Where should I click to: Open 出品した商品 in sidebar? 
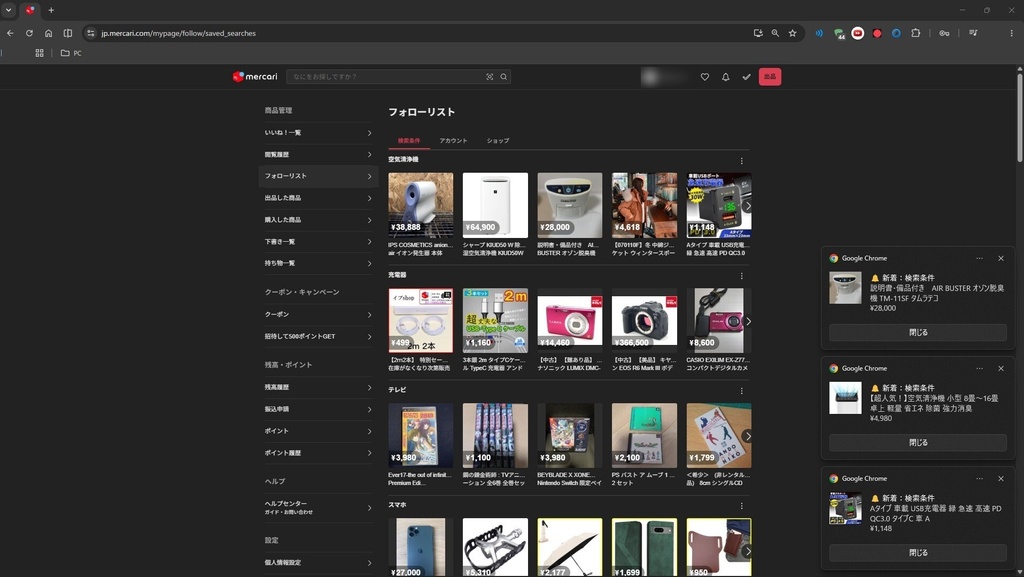click(318, 198)
